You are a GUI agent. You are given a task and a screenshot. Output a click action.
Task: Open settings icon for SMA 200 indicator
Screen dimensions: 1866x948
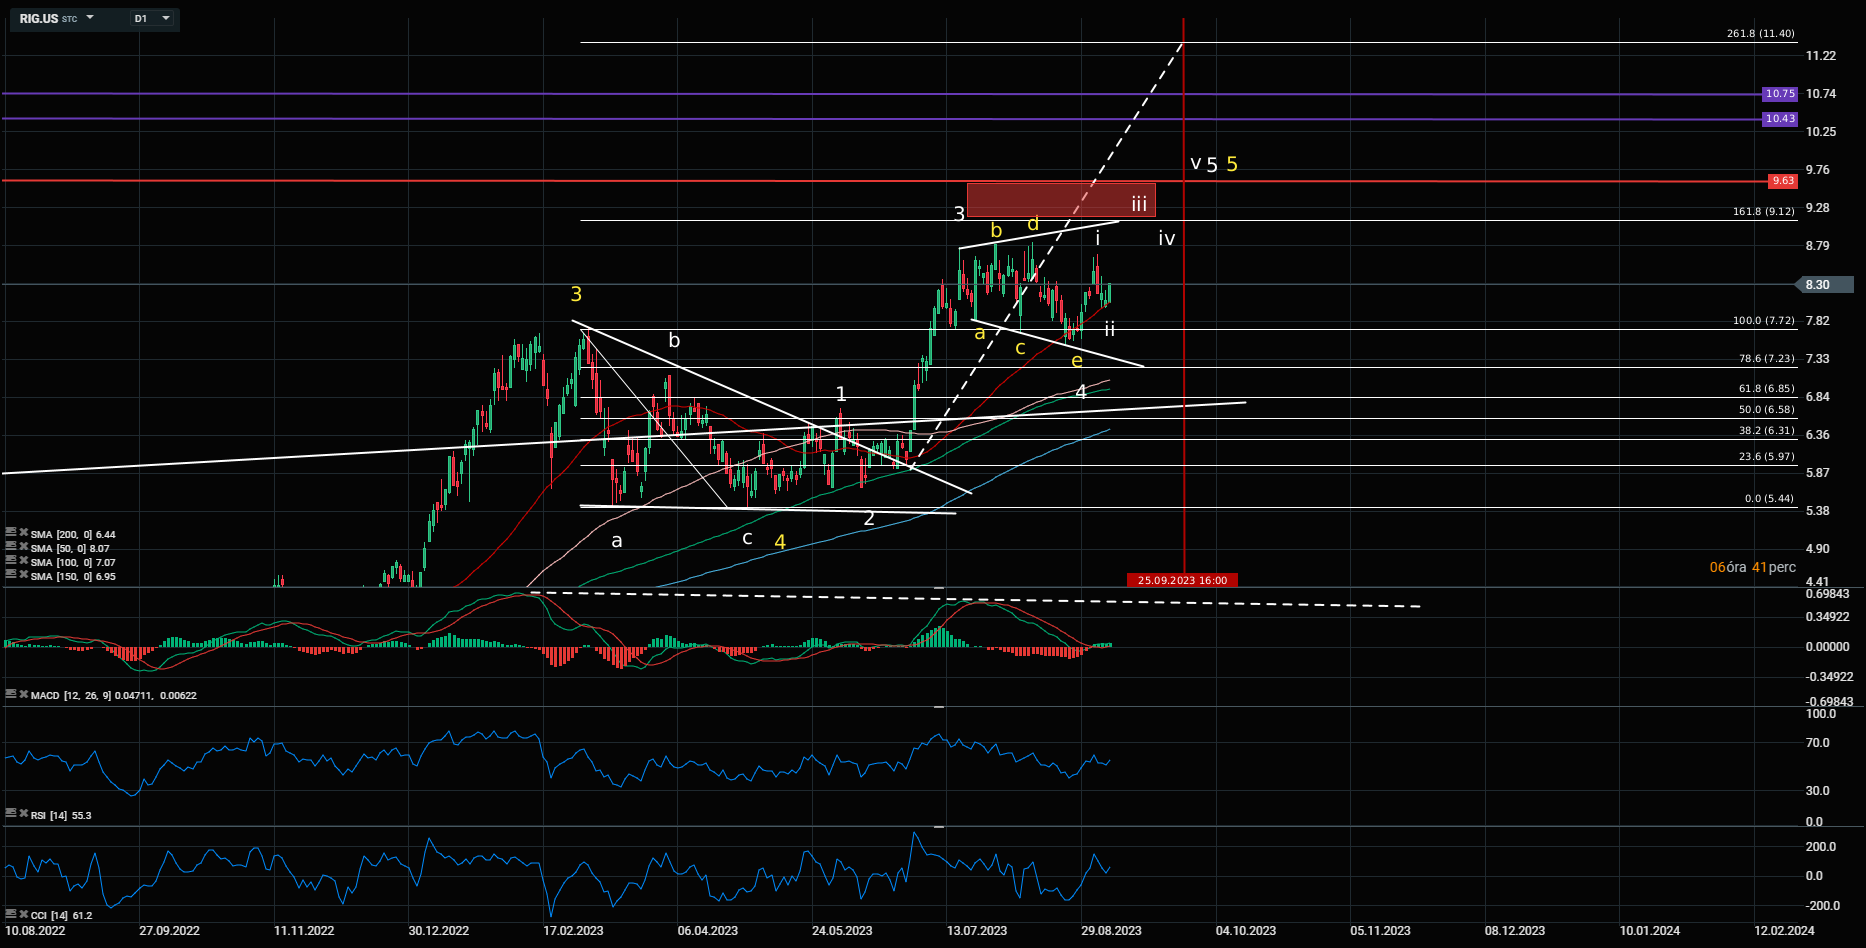coord(10,534)
